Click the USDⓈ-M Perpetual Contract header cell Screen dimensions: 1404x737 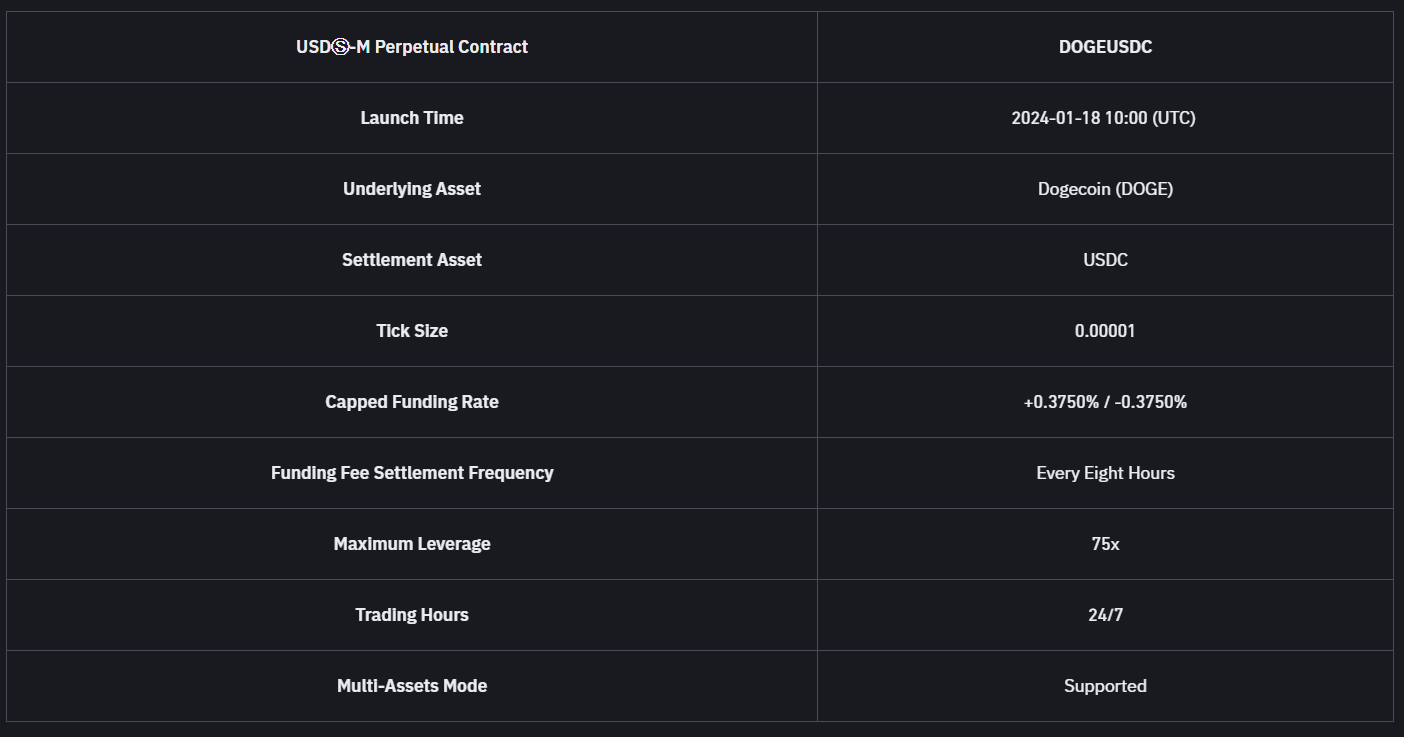coord(412,47)
